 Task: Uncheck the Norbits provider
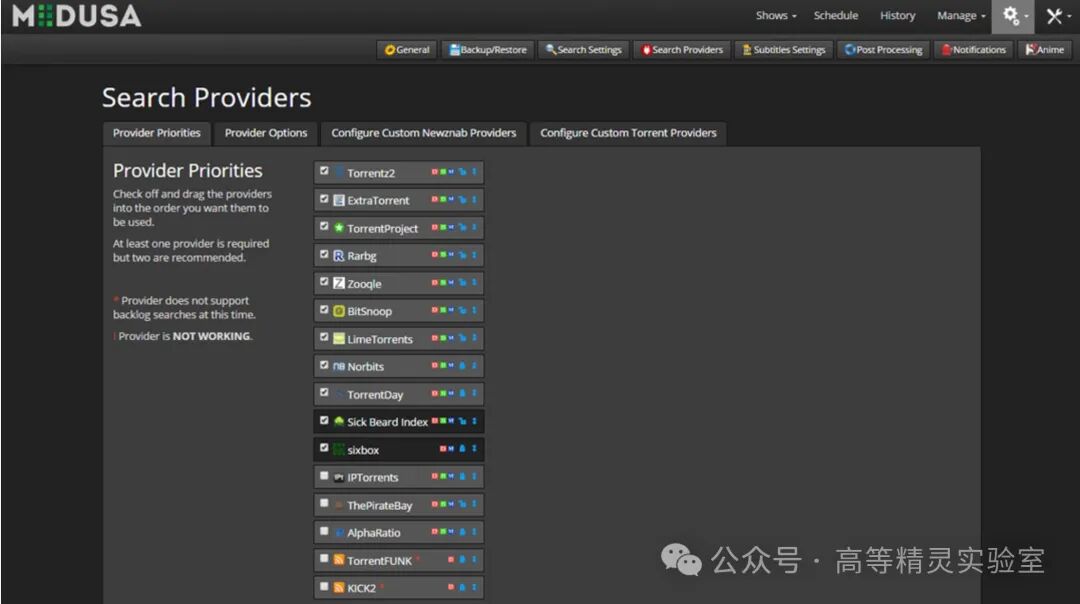(x=324, y=365)
